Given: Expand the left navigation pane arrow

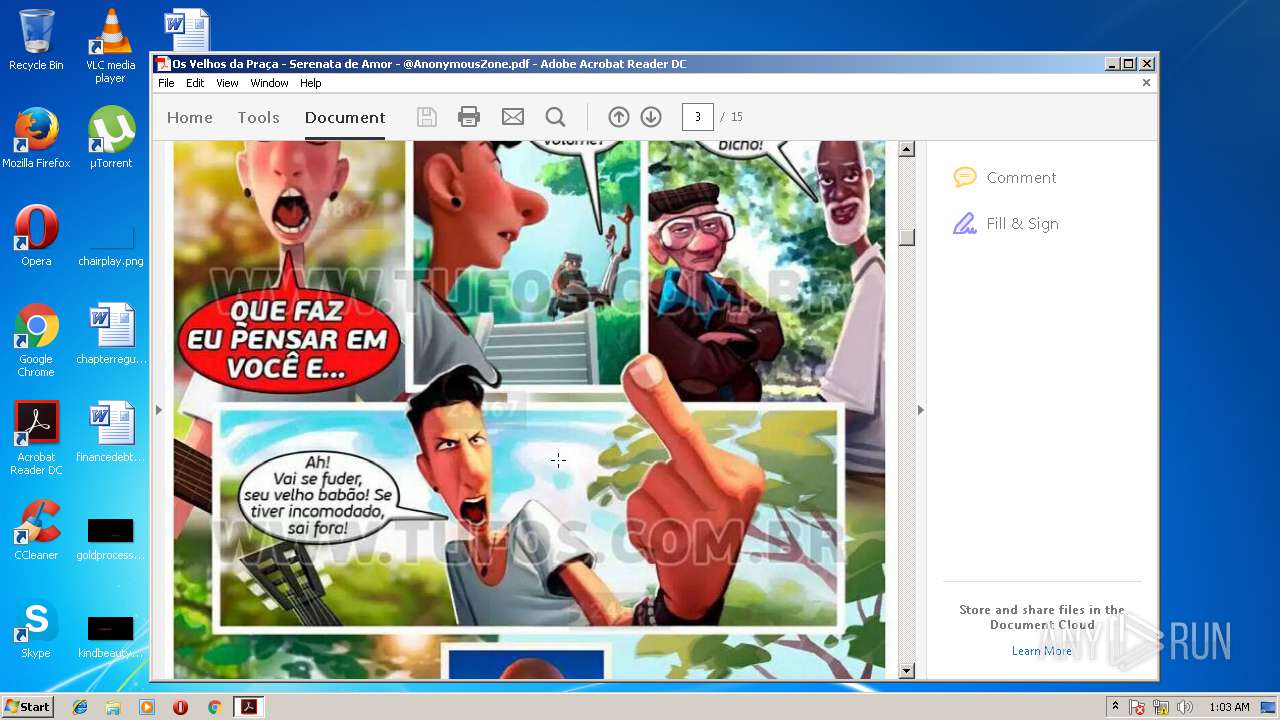Looking at the screenshot, I should [x=158, y=410].
